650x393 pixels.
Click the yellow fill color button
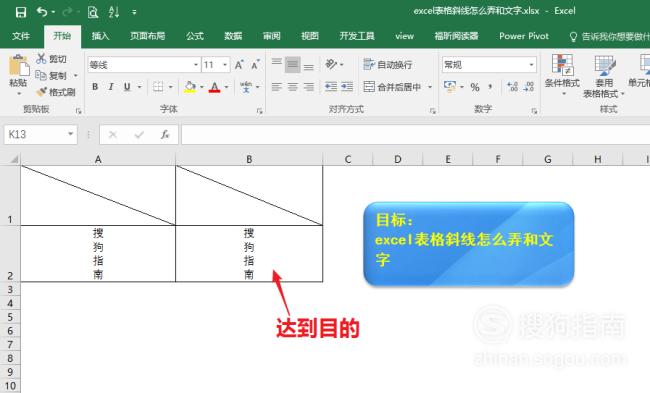click(190, 87)
